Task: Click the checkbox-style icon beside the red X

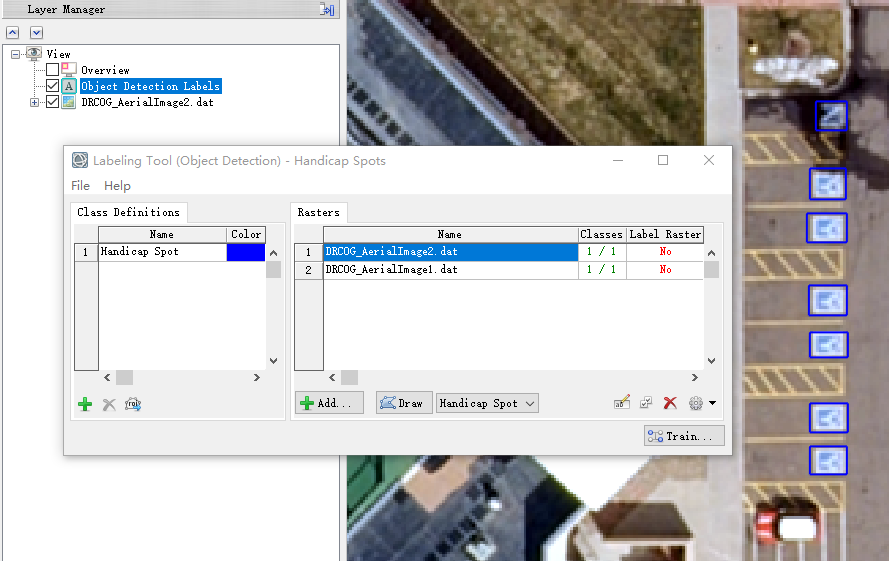Action: (646, 403)
